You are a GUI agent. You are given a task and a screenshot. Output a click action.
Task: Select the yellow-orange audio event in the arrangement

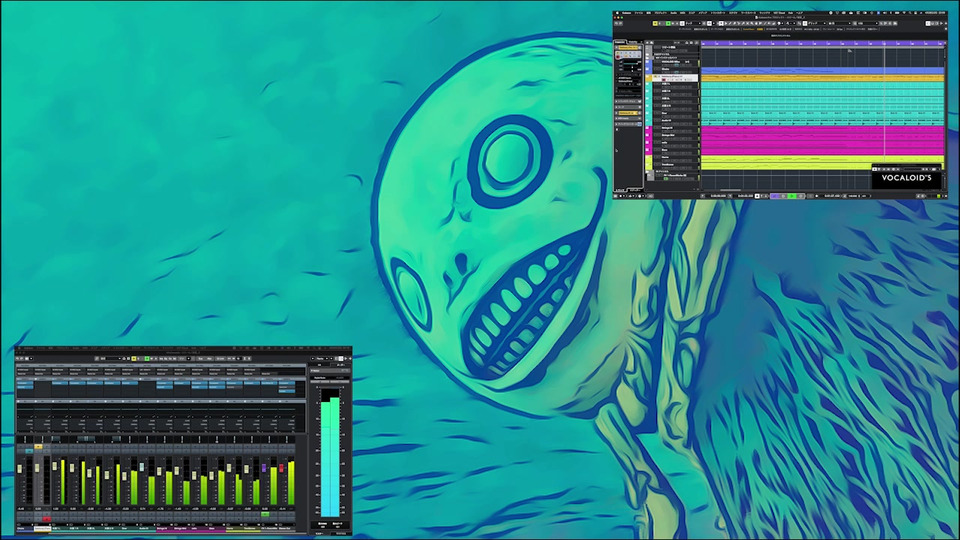[823, 78]
